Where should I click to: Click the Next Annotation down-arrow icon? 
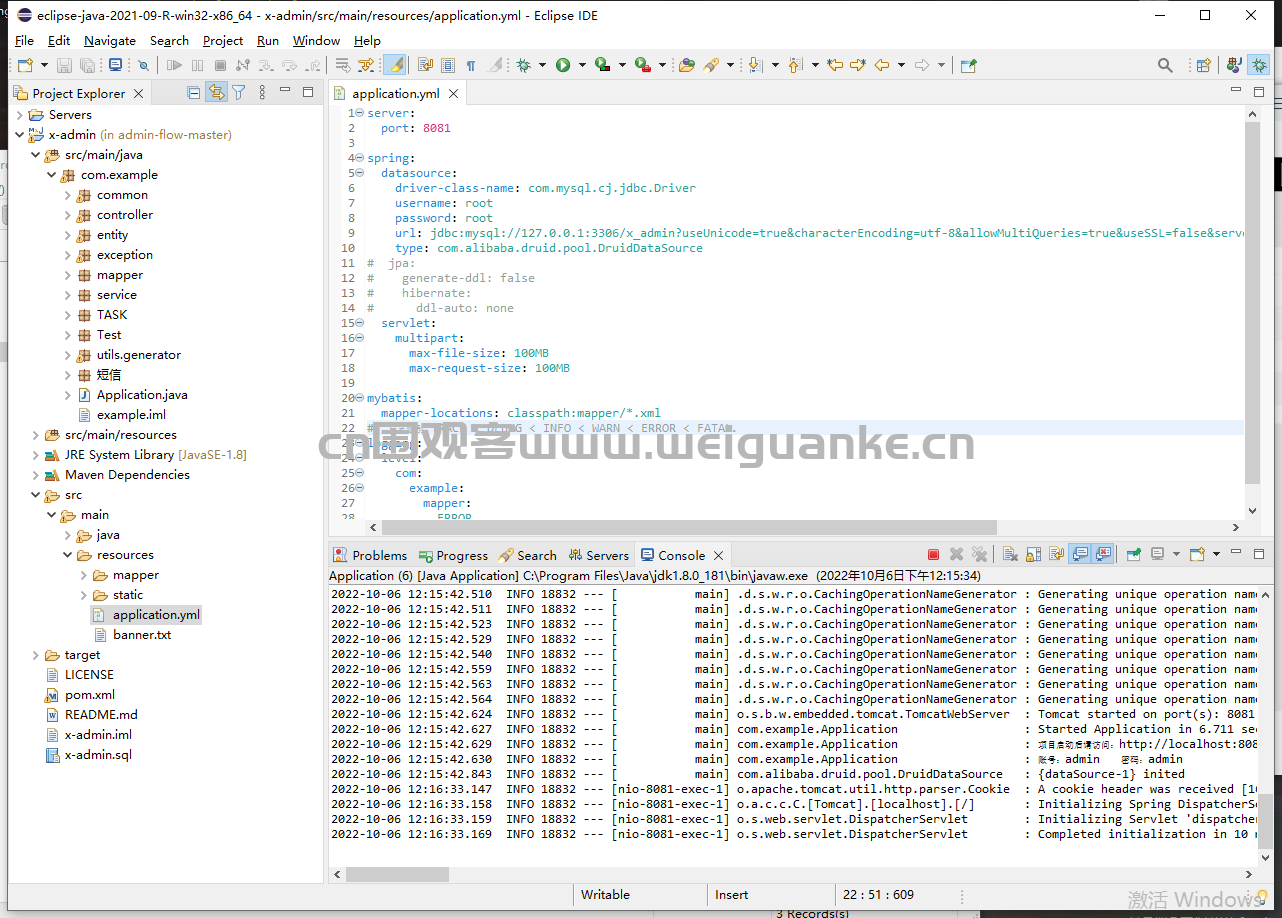(755, 65)
